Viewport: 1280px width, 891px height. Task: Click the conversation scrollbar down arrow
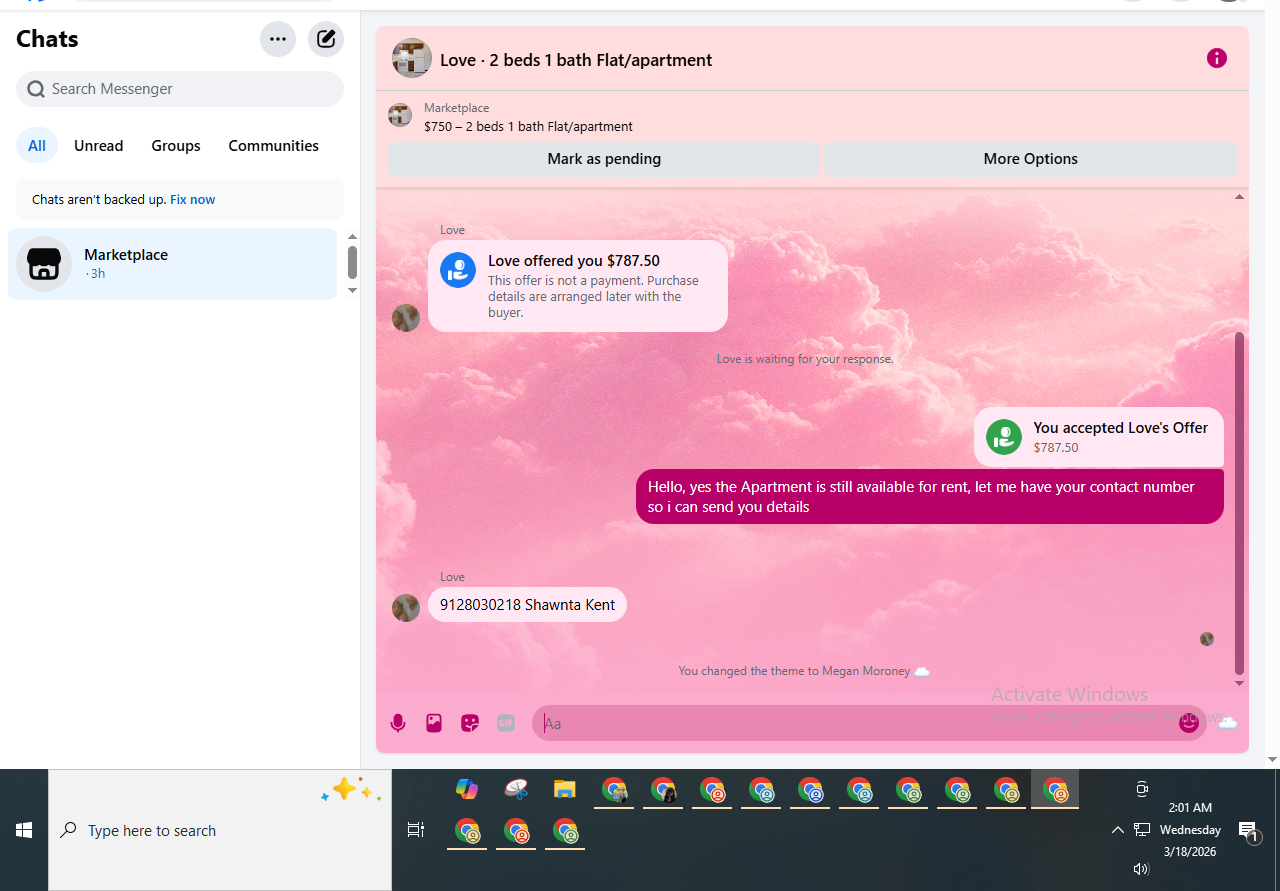pyautogui.click(x=1240, y=684)
